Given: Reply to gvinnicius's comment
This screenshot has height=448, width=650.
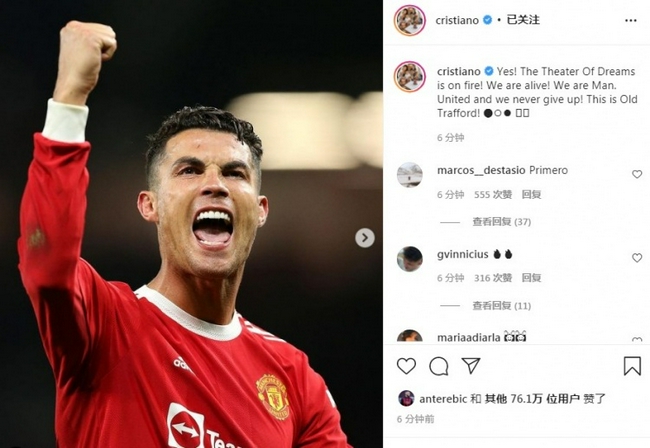Looking at the screenshot, I should click(531, 278).
